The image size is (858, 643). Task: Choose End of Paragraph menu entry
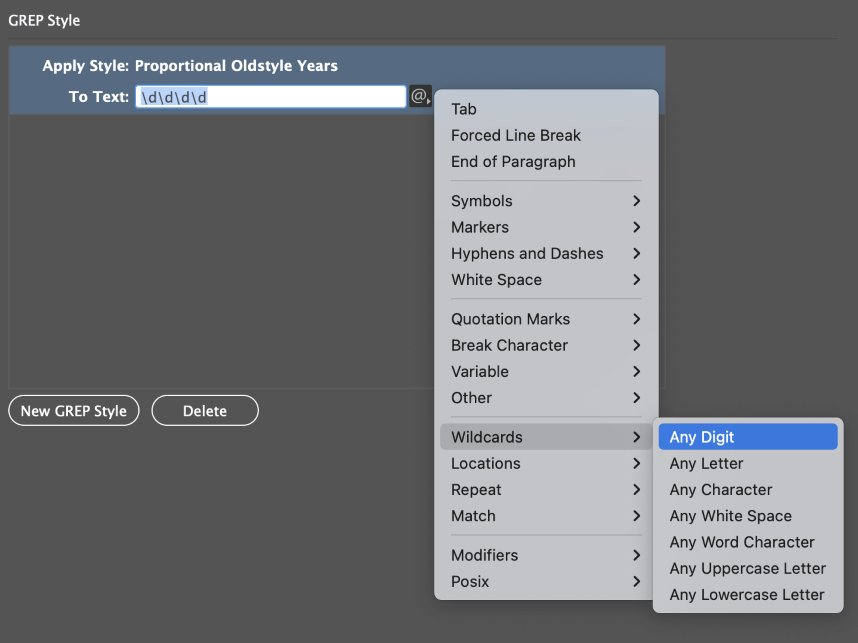point(546,161)
